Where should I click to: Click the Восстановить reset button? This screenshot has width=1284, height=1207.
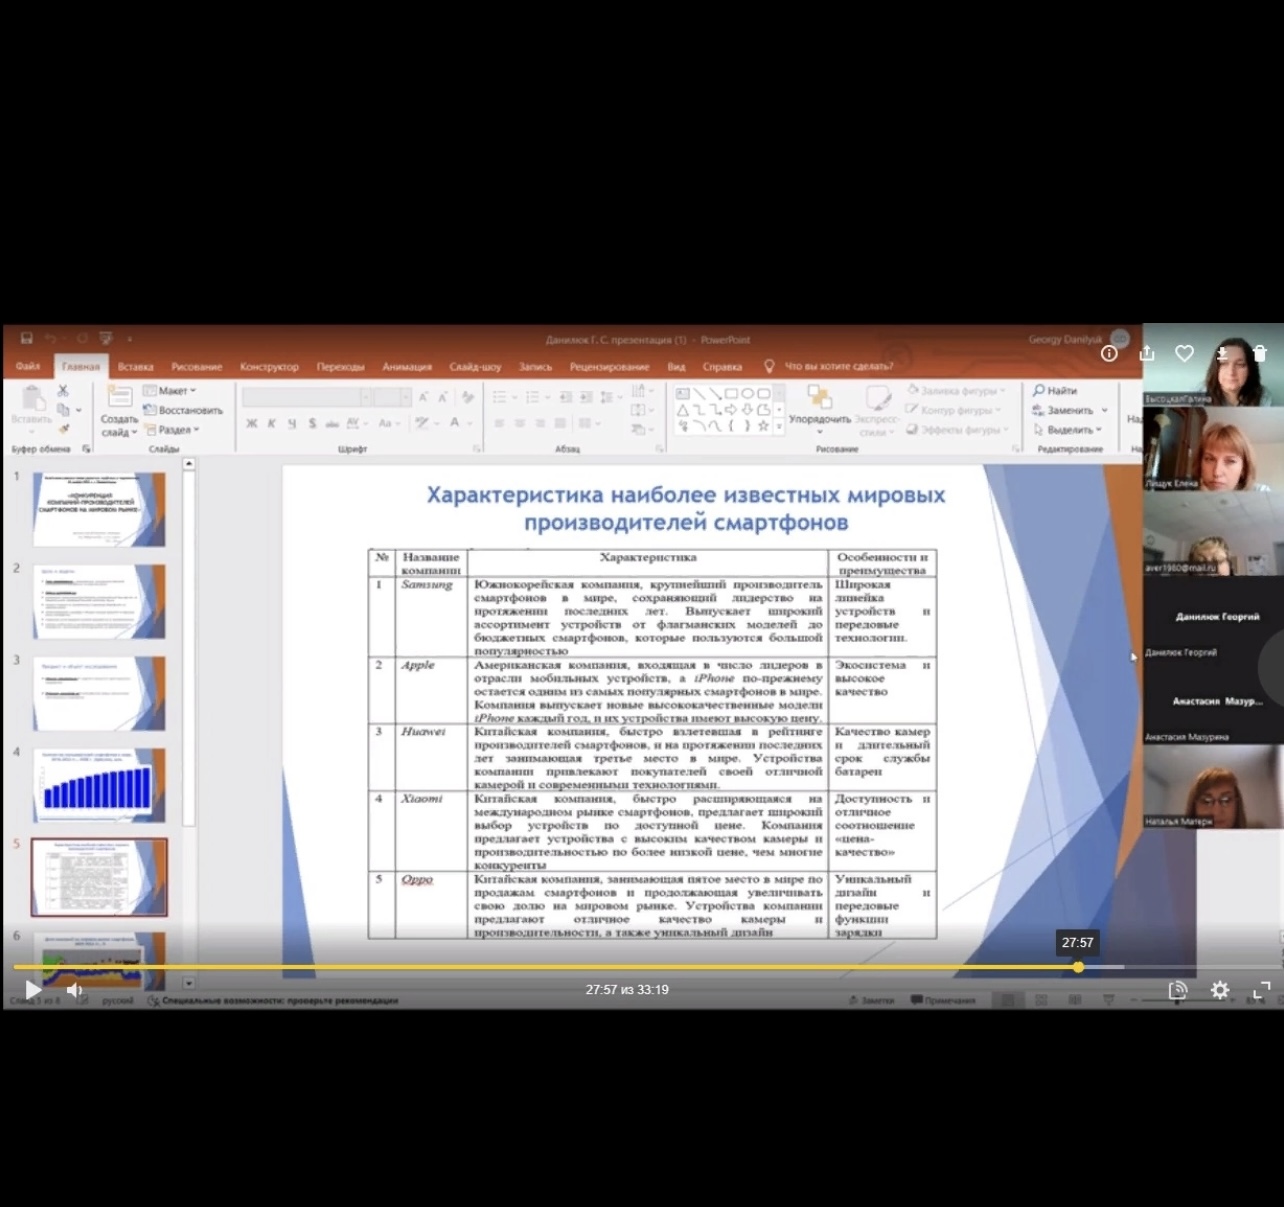click(183, 410)
